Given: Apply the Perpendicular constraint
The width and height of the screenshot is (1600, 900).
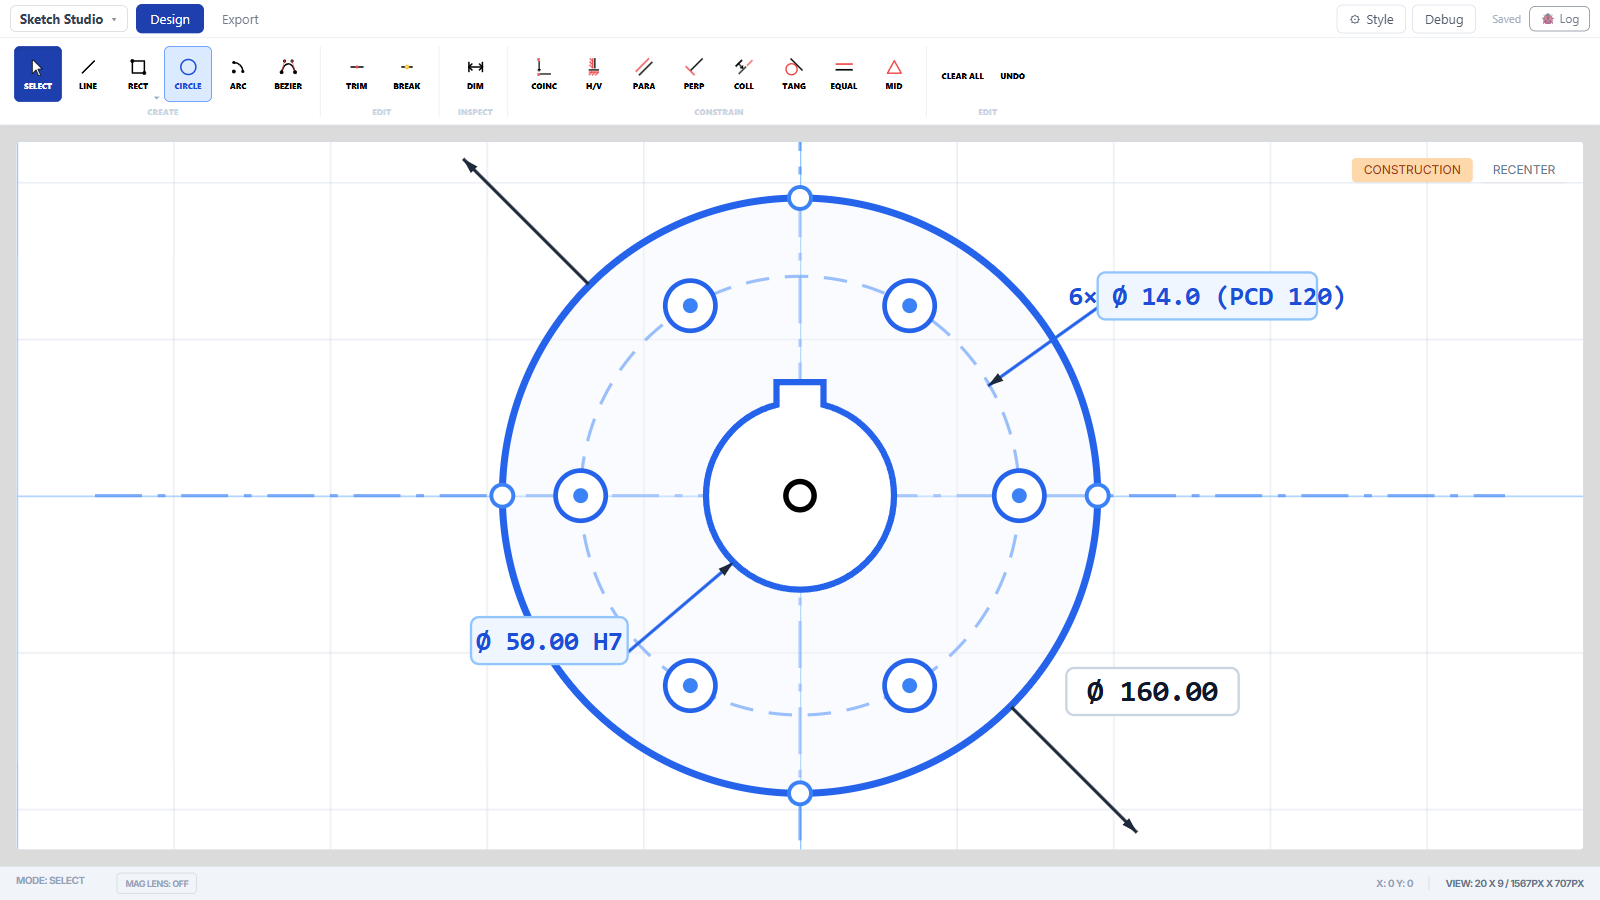Looking at the screenshot, I should click(x=694, y=74).
